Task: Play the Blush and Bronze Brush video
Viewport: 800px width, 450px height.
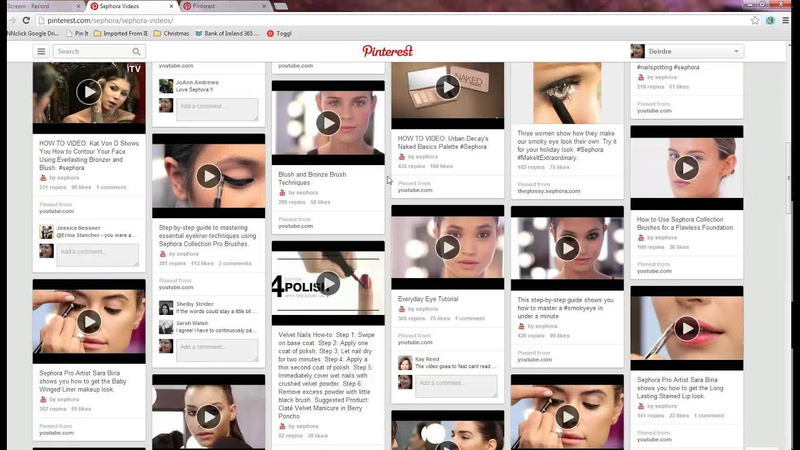Action: click(328, 122)
